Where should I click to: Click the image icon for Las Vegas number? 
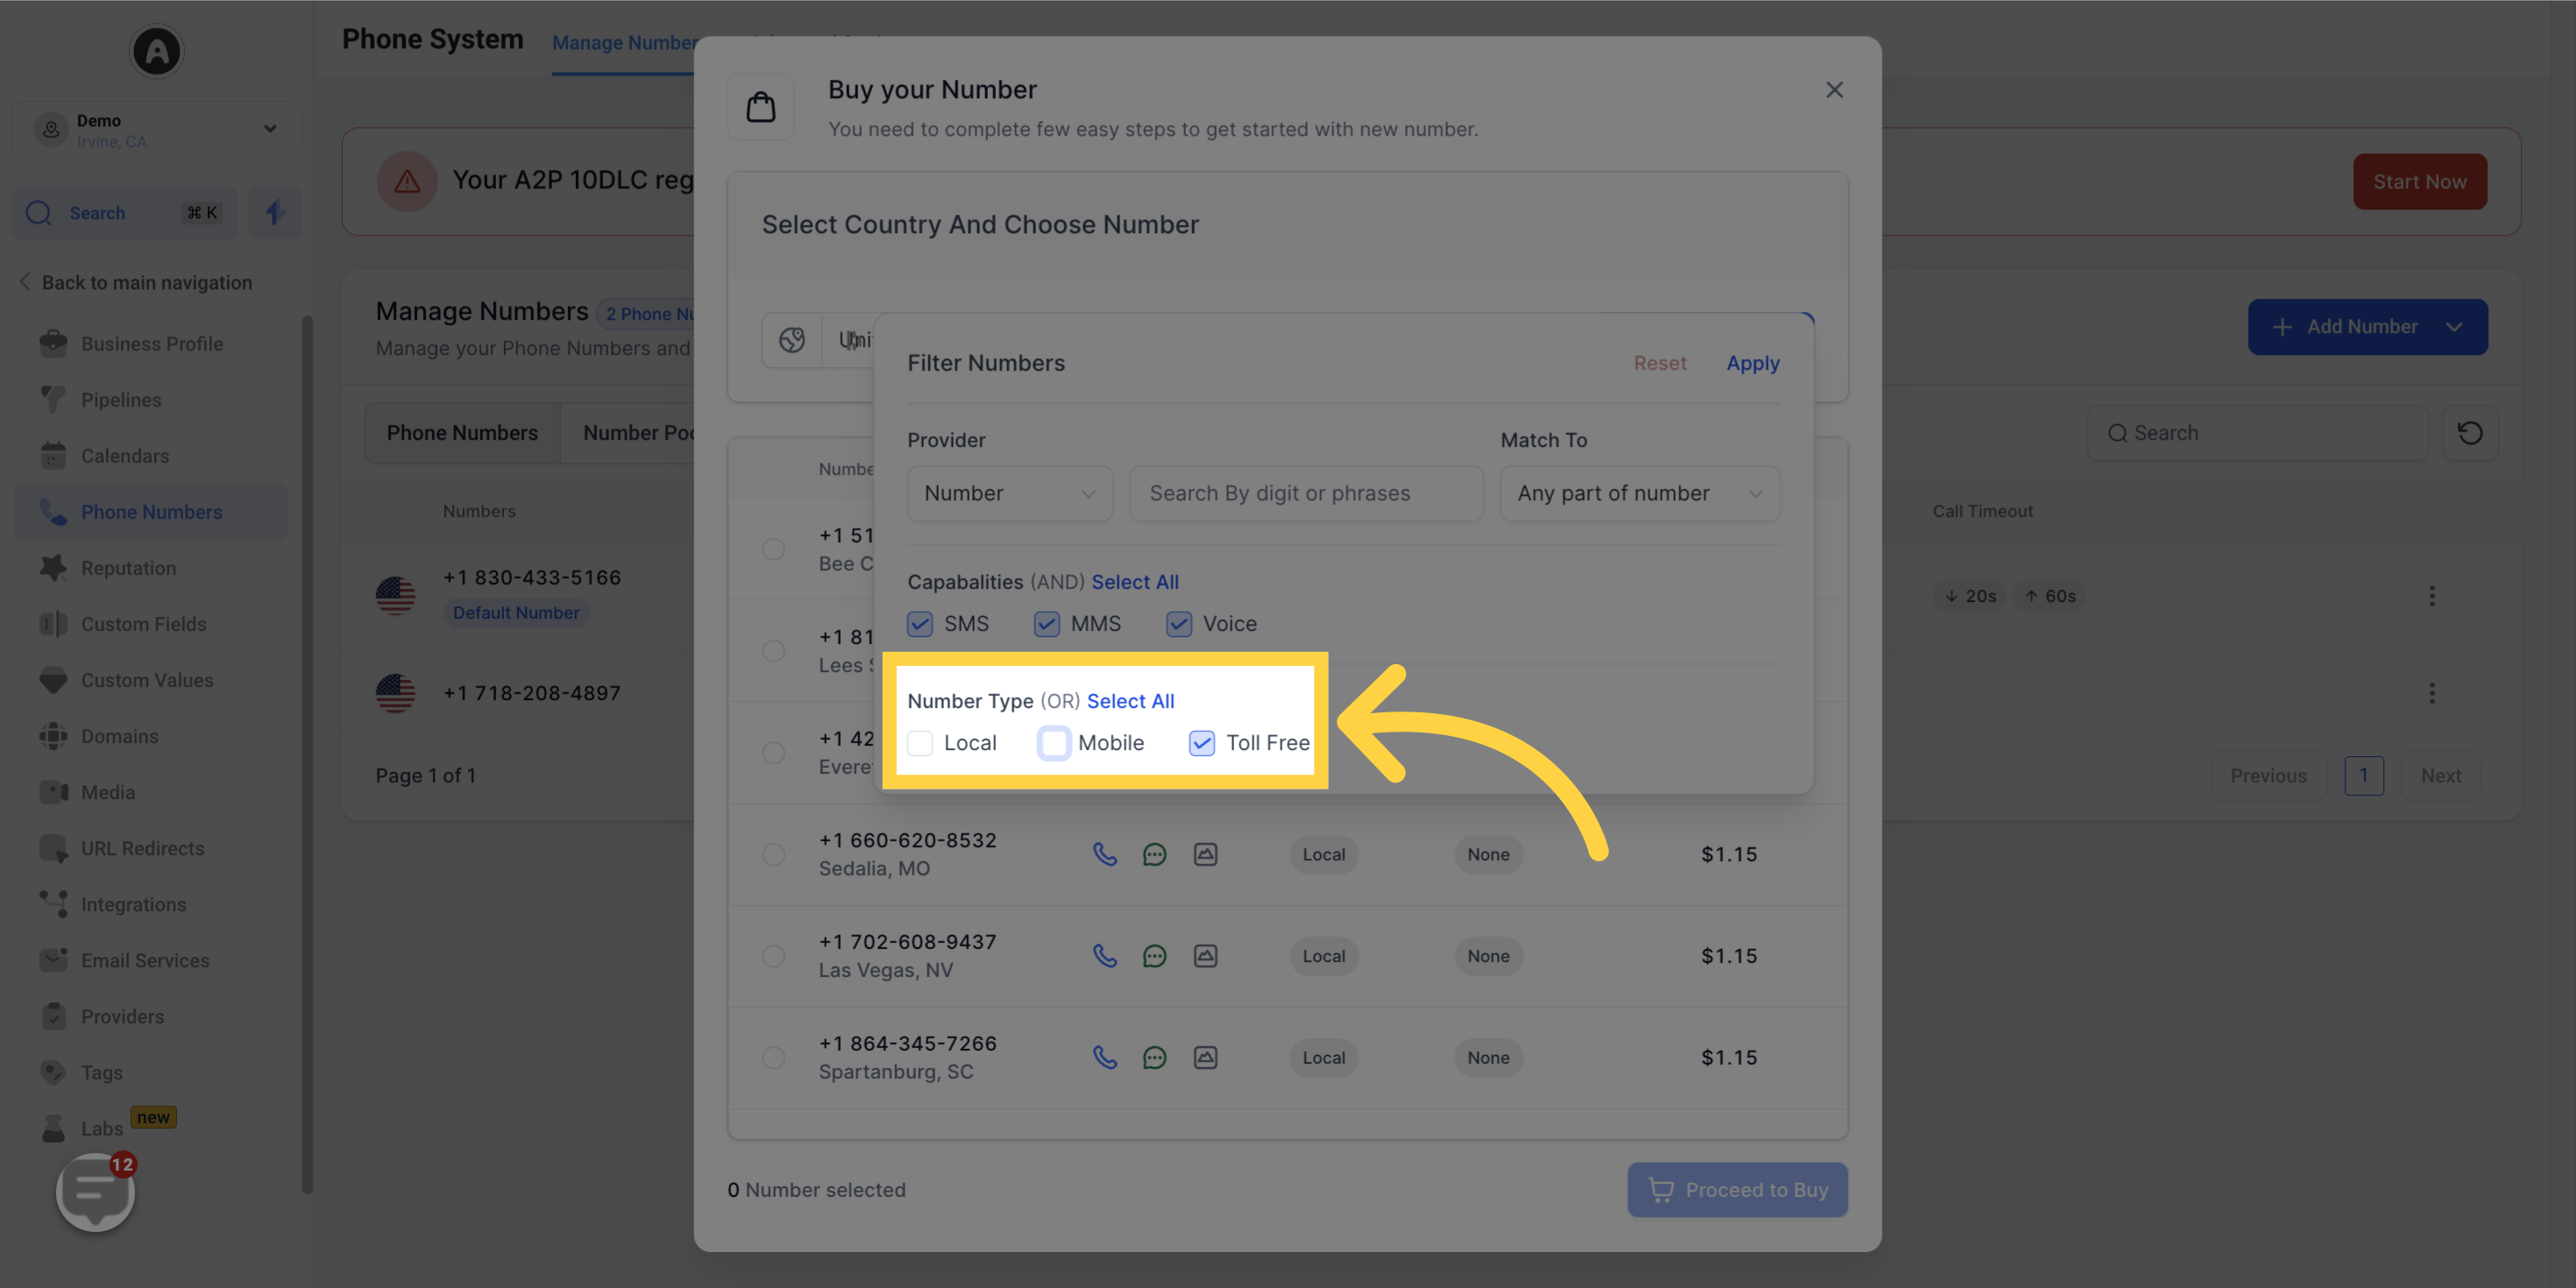point(1206,956)
